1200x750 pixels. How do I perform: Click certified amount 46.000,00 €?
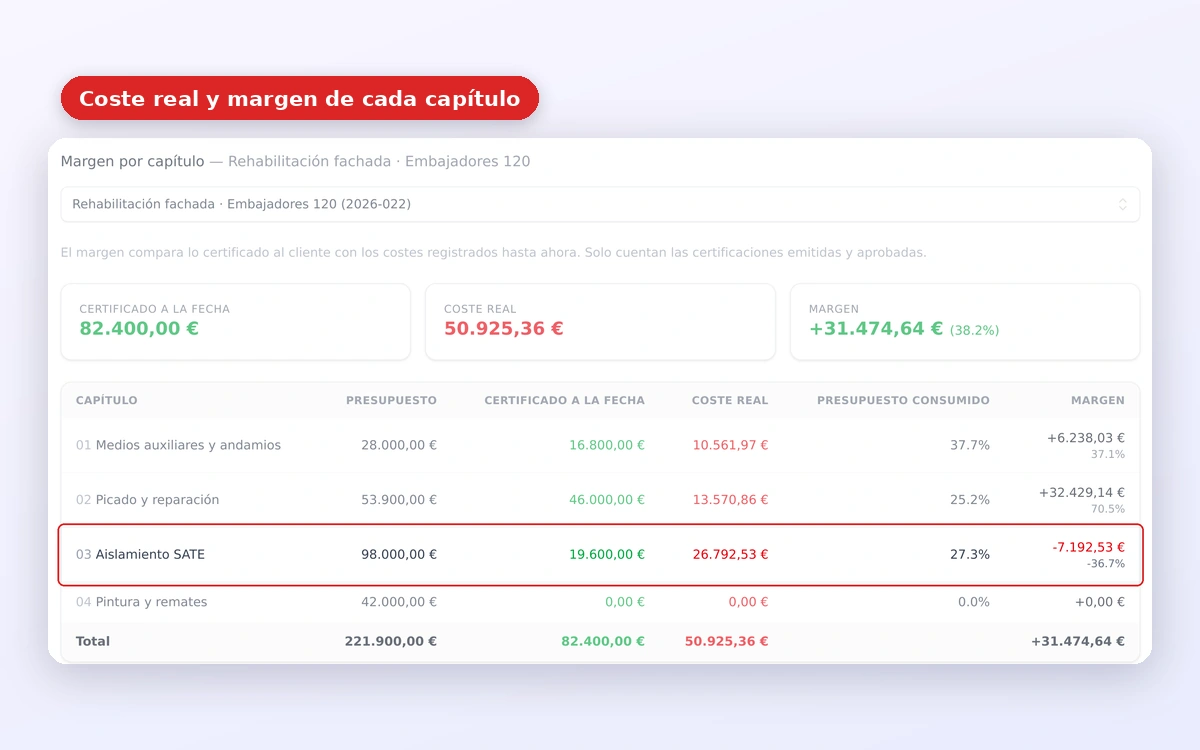pos(607,499)
